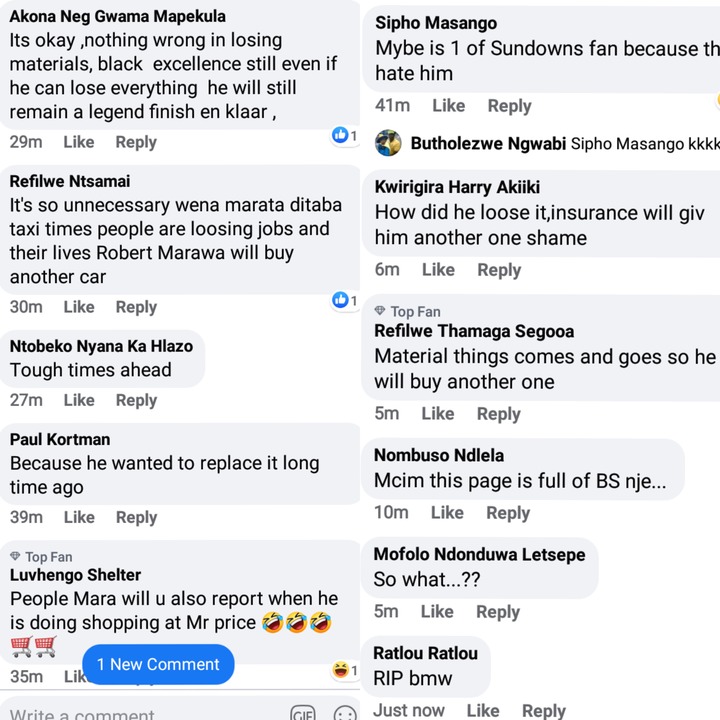This screenshot has width=720, height=720.
Task: Reply to Mofolo Ndonduwa Letsepe's comment
Action: pyautogui.click(x=498, y=611)
